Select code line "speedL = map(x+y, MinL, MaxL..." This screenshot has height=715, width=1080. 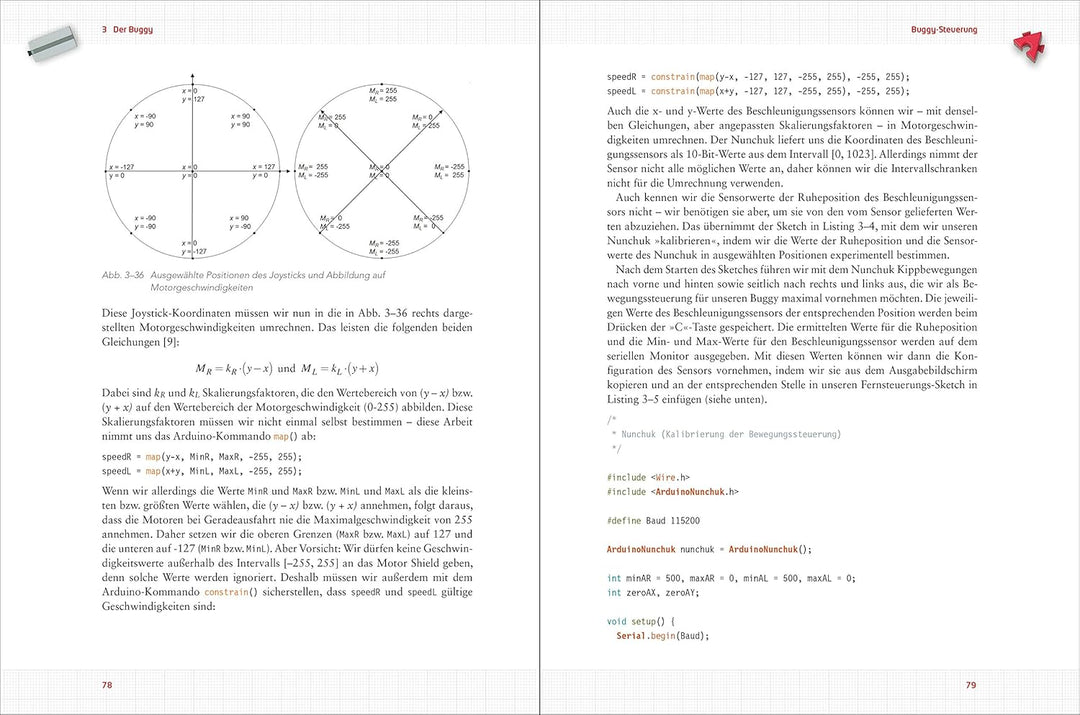tap(202, 471)
